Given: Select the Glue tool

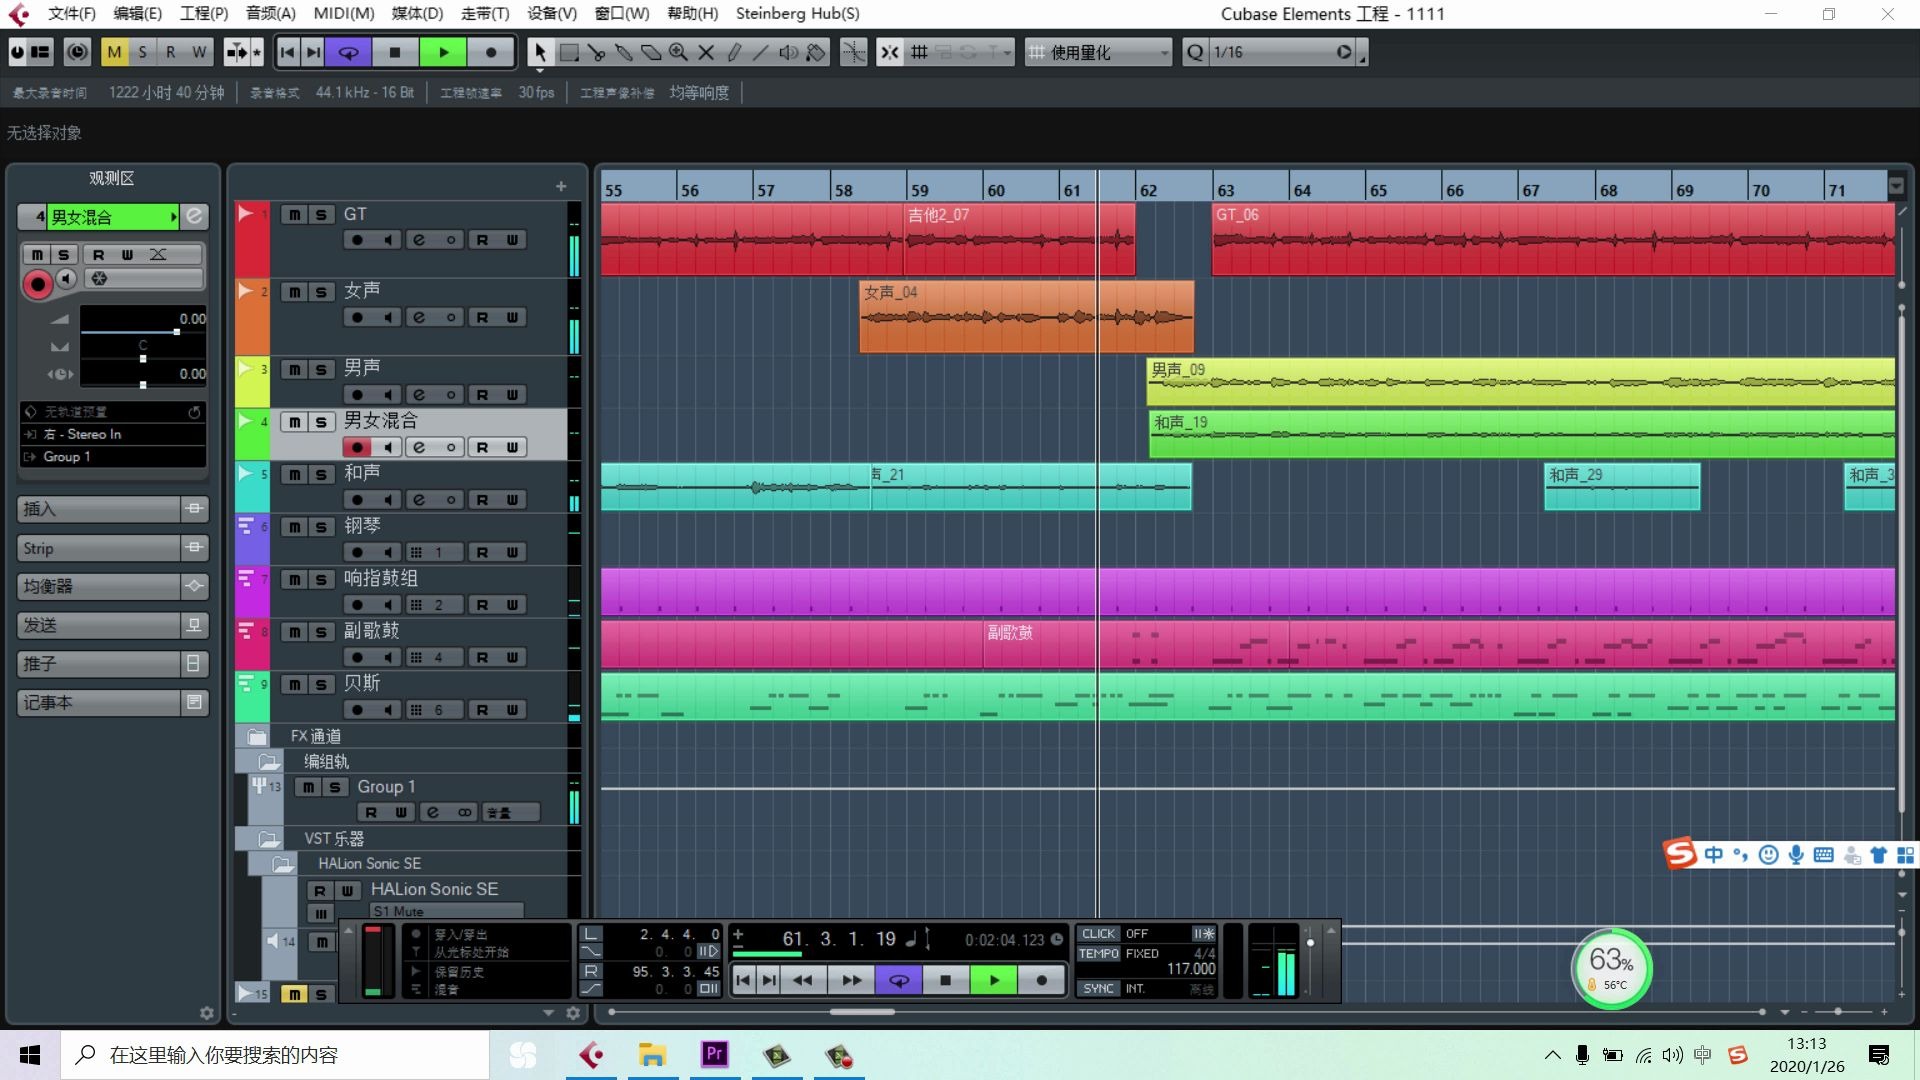Looking at the screenshot, I should 624,52.
